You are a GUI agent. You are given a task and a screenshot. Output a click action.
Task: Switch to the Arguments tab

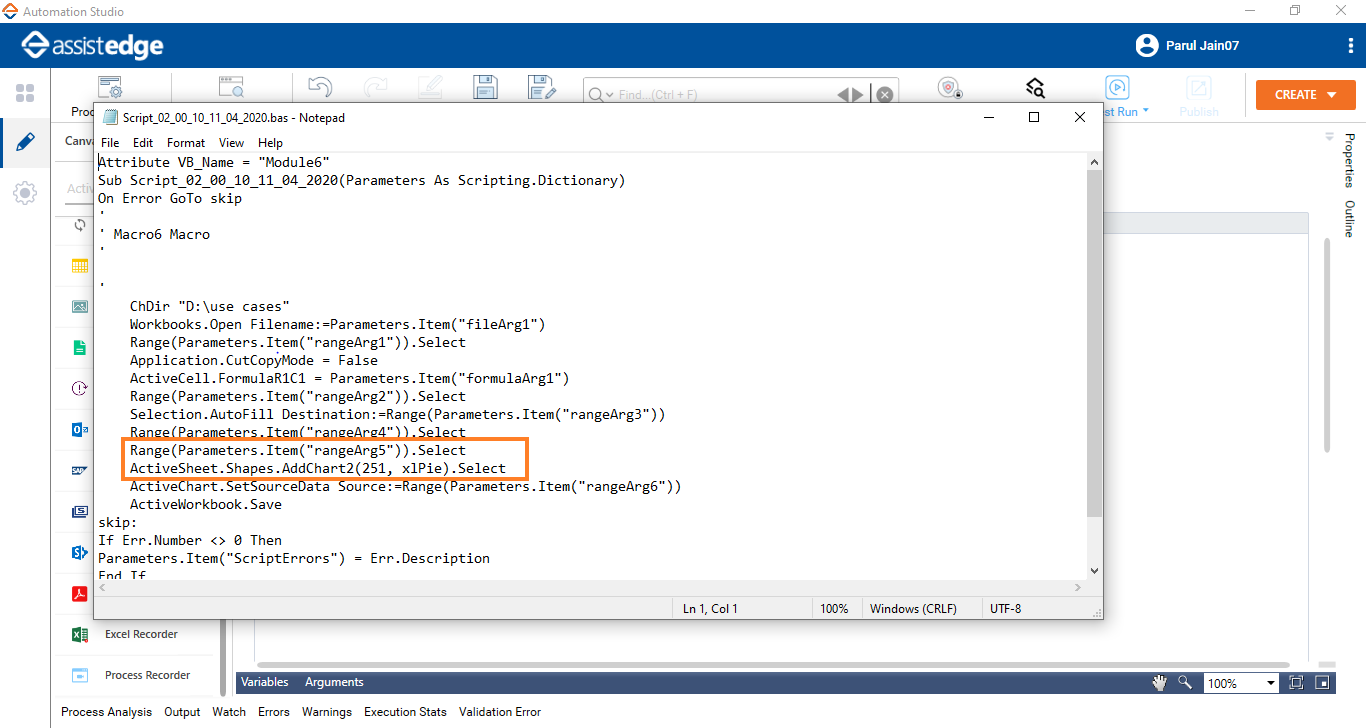tap(334, 682)
